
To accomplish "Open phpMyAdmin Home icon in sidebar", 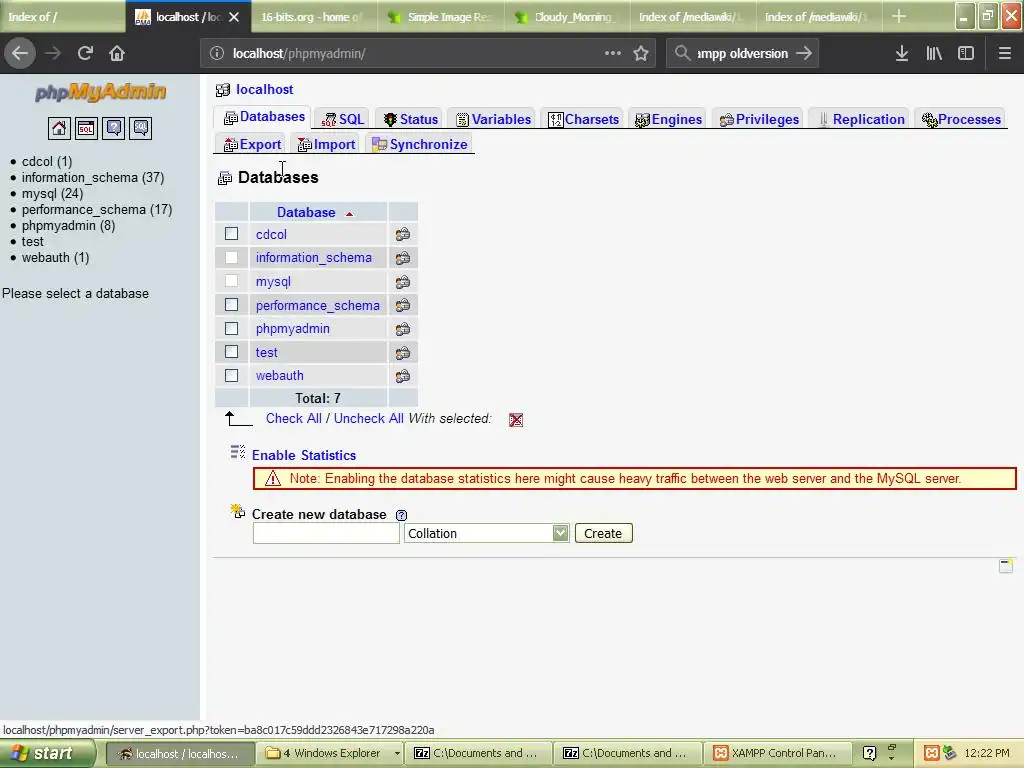I will tap(59, 128).
